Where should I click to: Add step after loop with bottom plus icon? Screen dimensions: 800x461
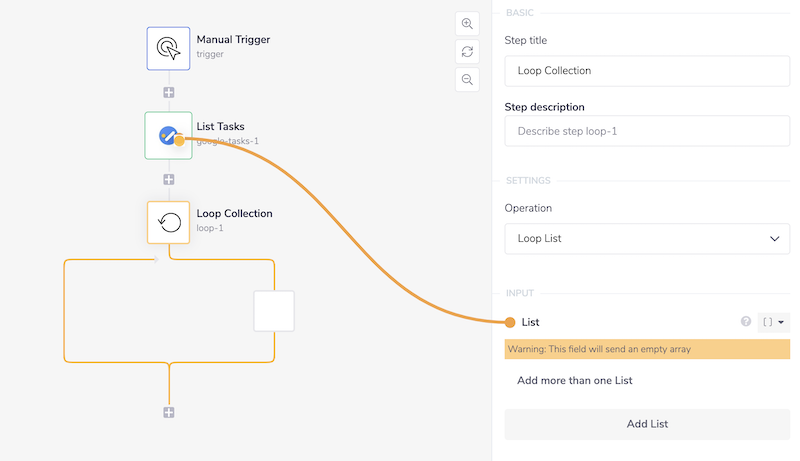pos(169,412)
